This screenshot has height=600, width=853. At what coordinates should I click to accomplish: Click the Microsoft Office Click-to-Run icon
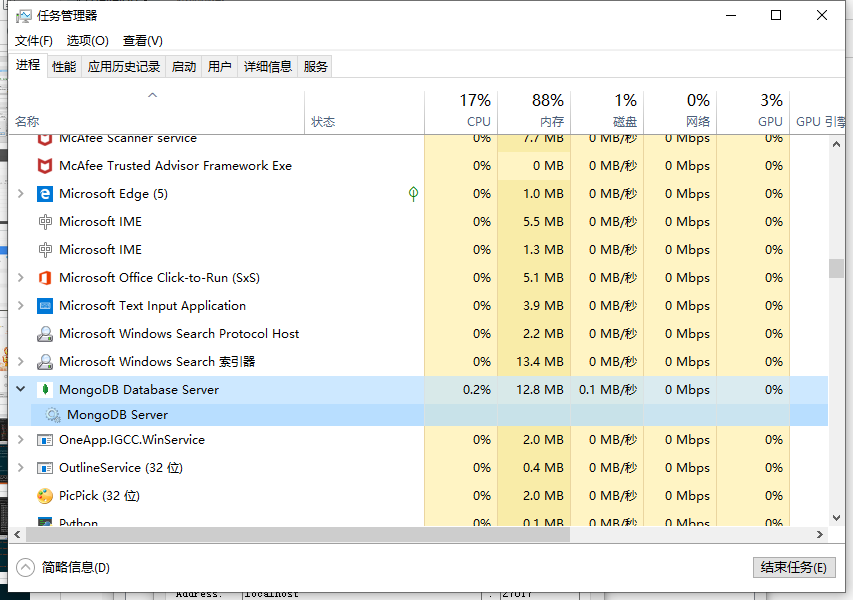pos(45,278)
